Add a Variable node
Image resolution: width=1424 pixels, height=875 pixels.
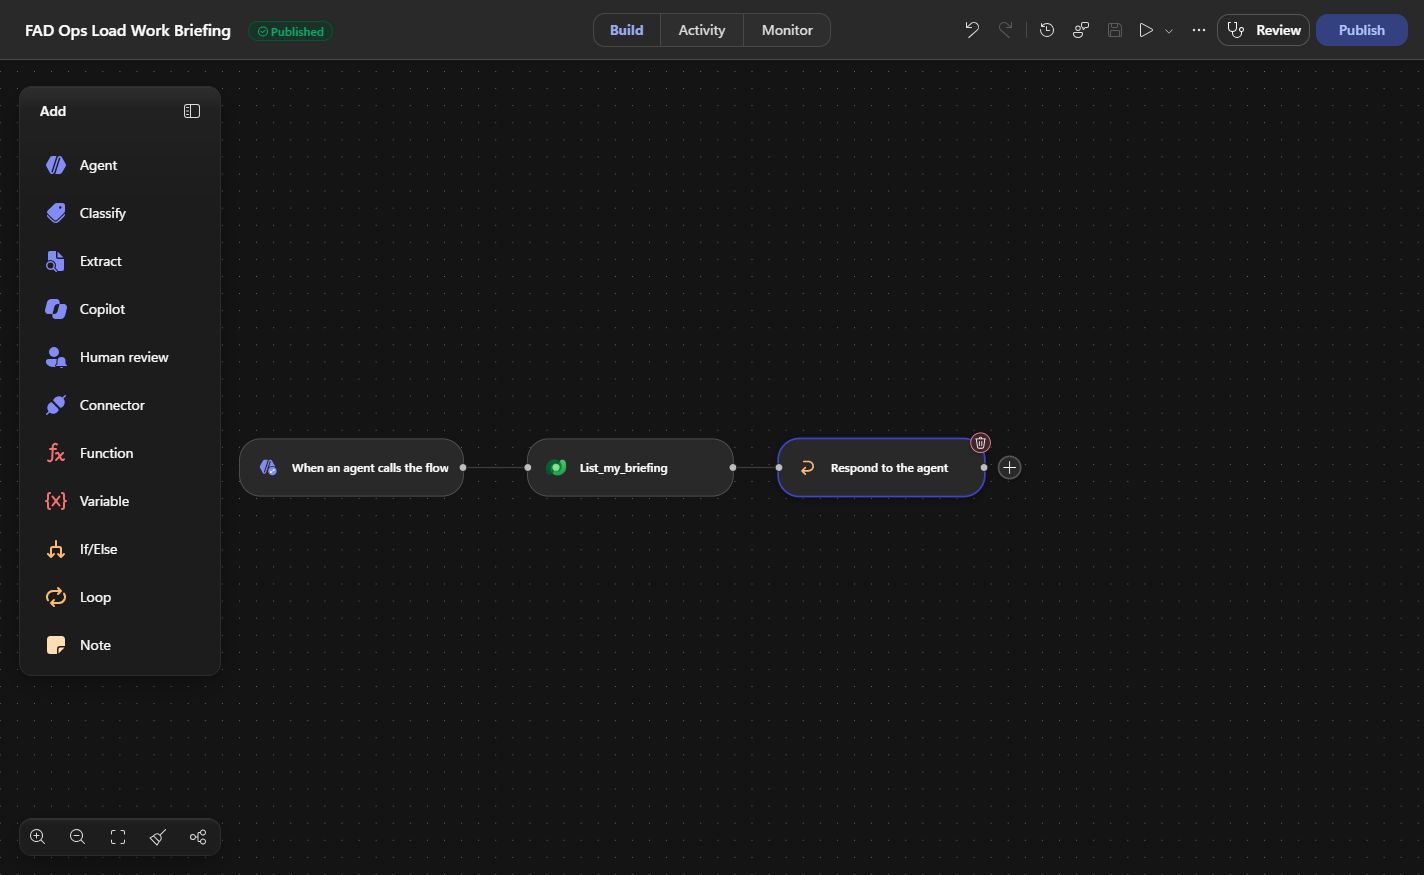click(120, 501)
